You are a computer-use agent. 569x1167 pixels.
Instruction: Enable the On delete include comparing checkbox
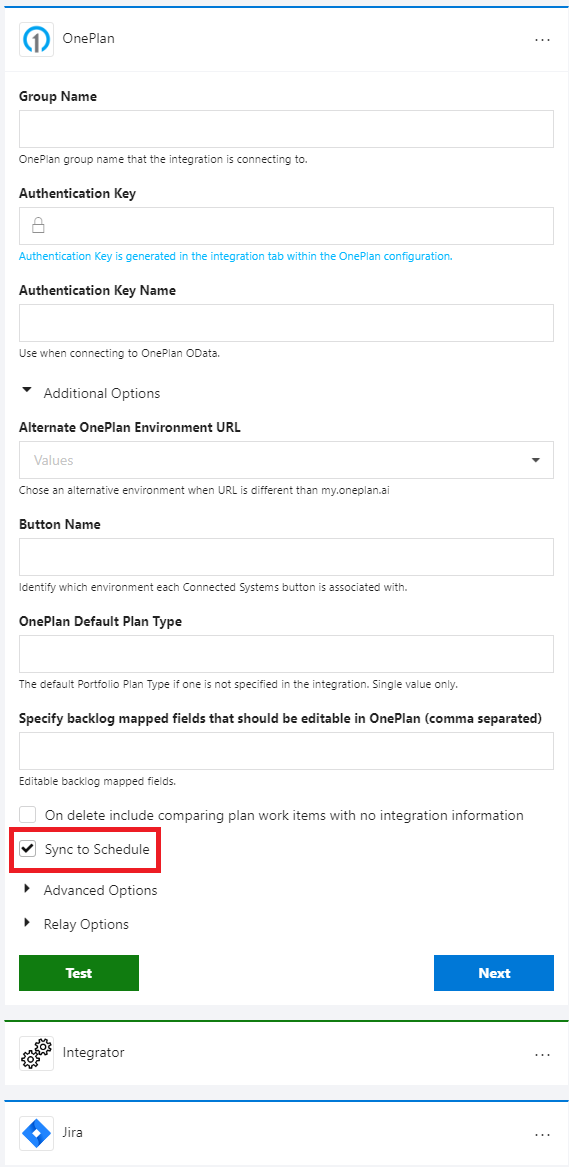pos(28,814)
